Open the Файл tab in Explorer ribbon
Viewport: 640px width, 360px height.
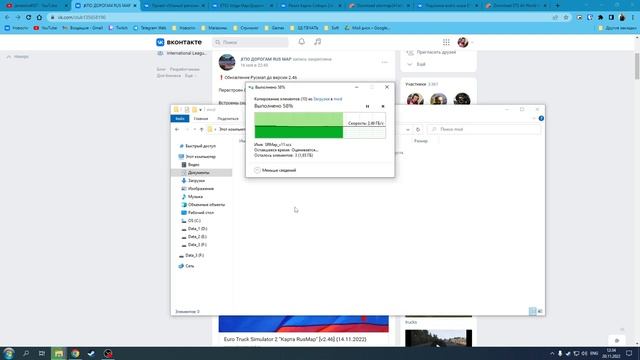point(180,119)
